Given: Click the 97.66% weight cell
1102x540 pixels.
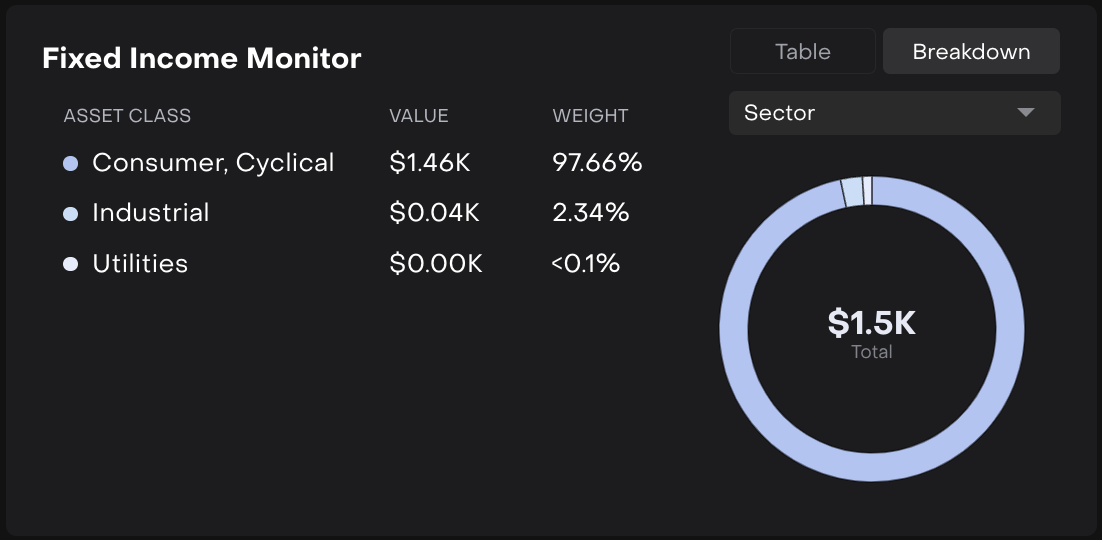Looking at the screenshot, I should click(x=597, y=163).
